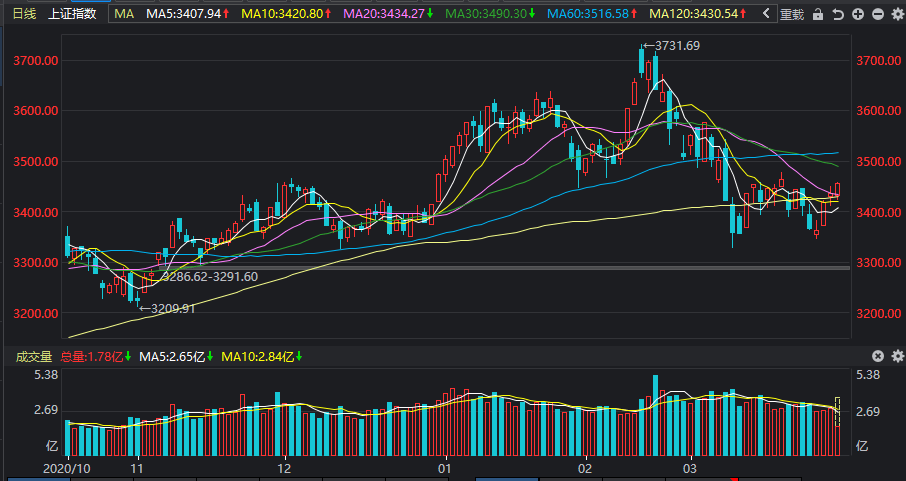Collapse the MA indicator bar with the chevron
Screen dimensions: 906x481
point(766,13)
